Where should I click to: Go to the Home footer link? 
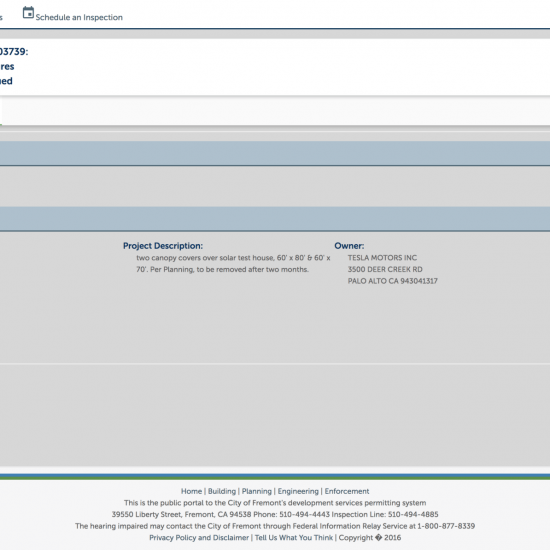click(x=192, y=491)
